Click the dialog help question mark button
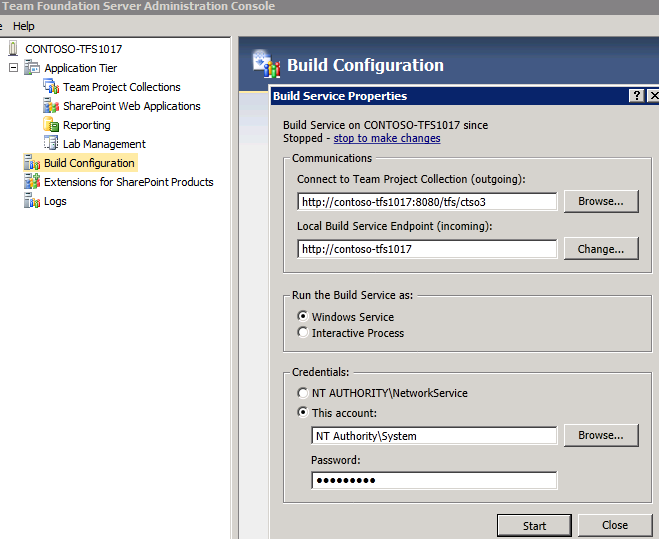 (x=637, y=96)
